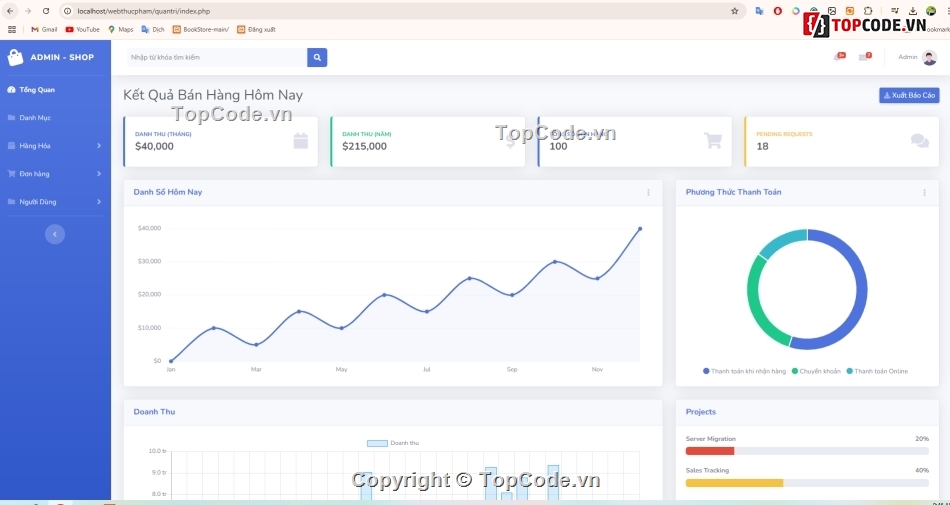Click Google Translate extension icon
The image size is (950, 505).
click(760, 11)
